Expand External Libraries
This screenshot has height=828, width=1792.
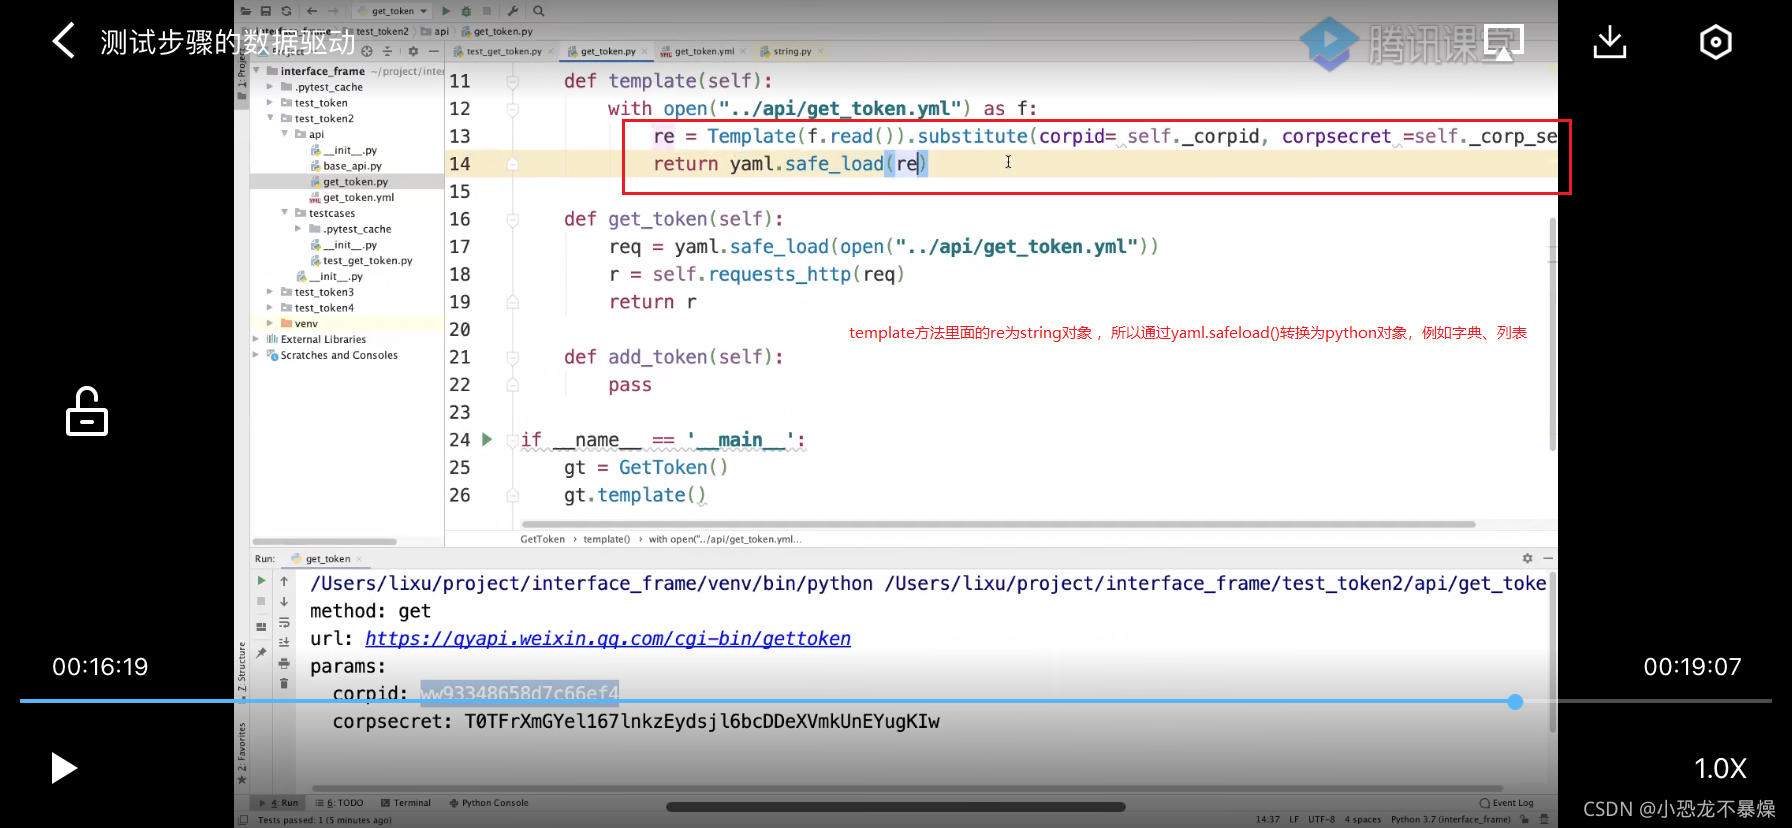click(x=256, y=339)
